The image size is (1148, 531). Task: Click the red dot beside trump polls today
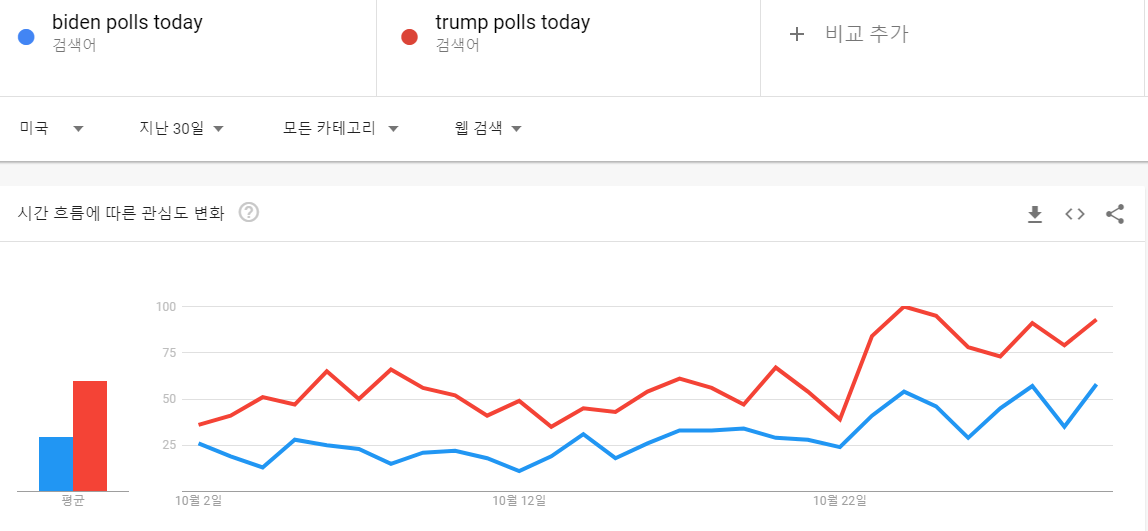tap(409, 37)
